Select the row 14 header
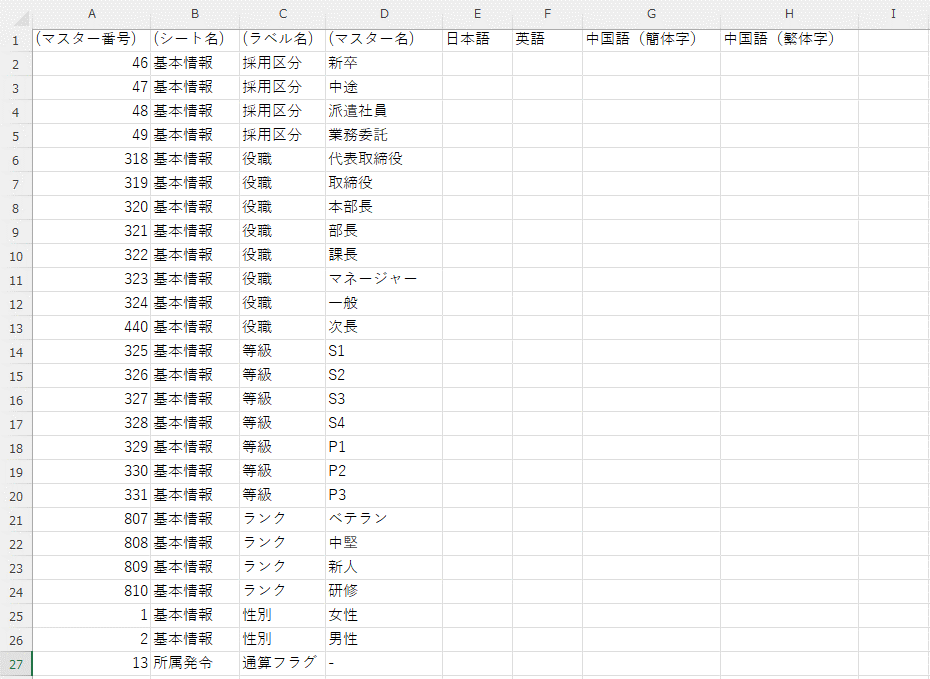This screenshot has height=679, width=930. click(16, 351)
